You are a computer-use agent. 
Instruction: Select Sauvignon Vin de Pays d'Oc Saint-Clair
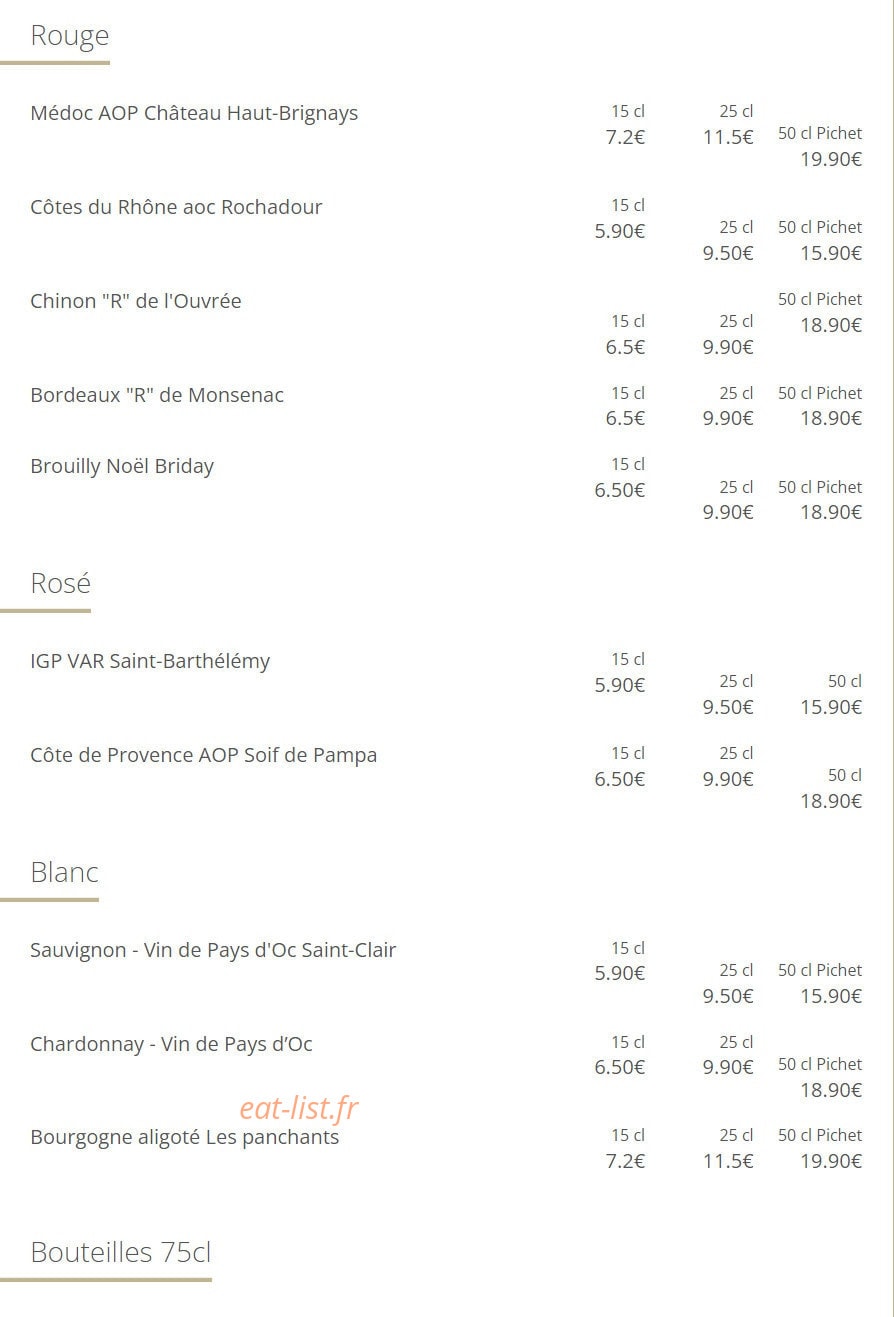pos(213,950)
